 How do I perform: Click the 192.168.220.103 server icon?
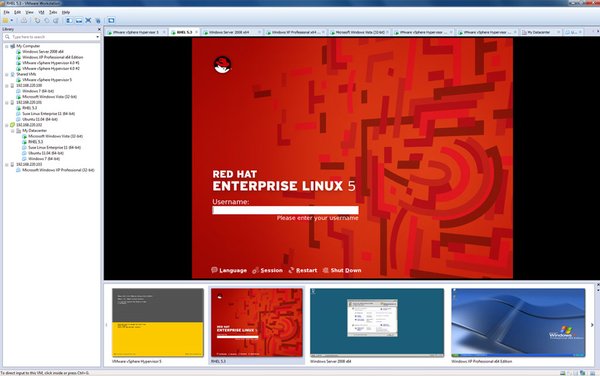click(13, 164)
